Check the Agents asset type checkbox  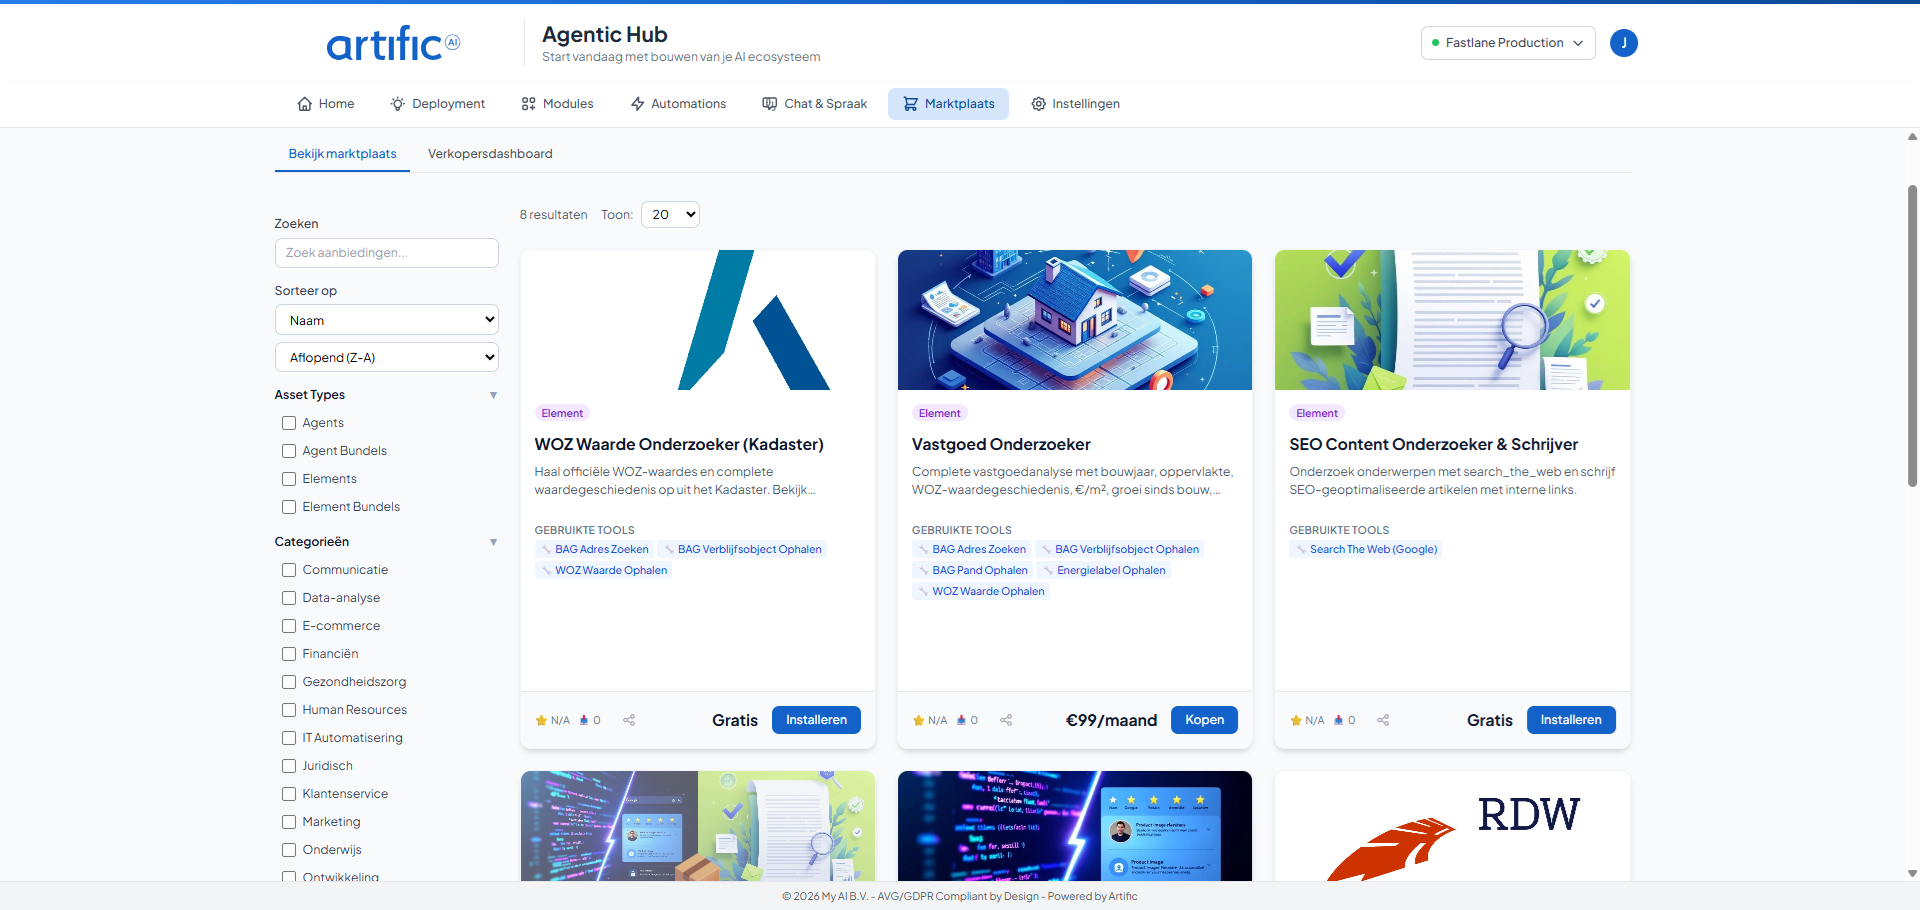click(x=289, y=423)
